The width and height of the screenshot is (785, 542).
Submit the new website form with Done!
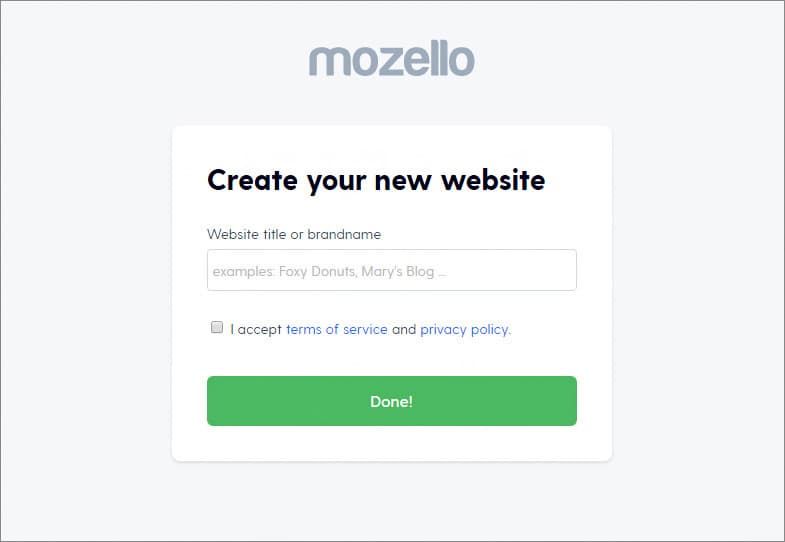tap(391, 401)
